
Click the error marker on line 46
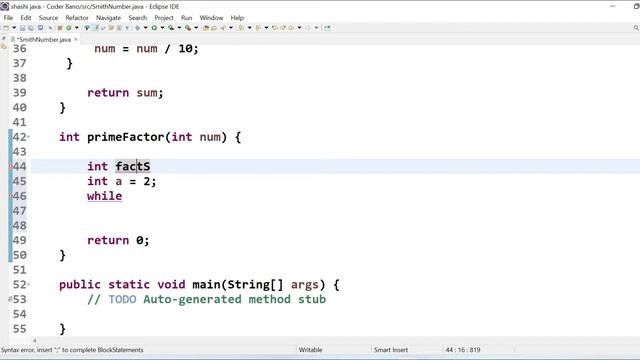[10, 196]
